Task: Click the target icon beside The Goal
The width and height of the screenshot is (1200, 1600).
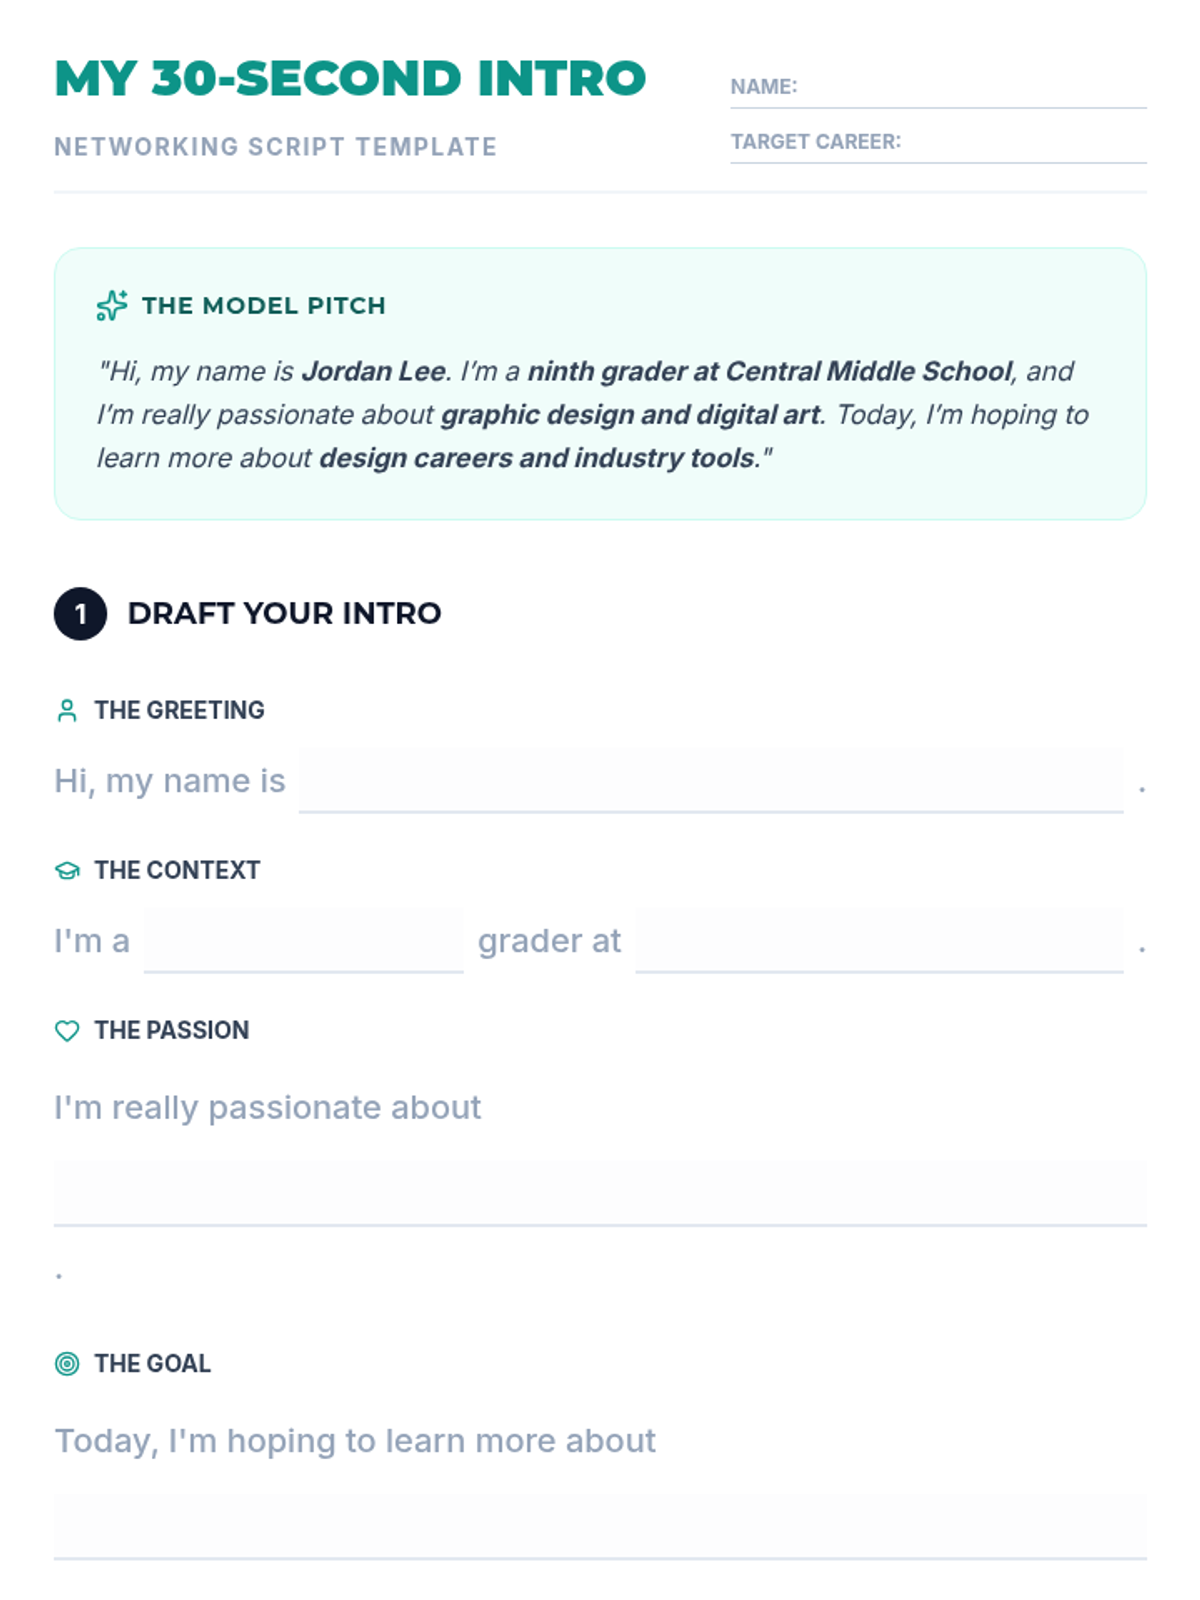Action: [x=67, y=1364]
